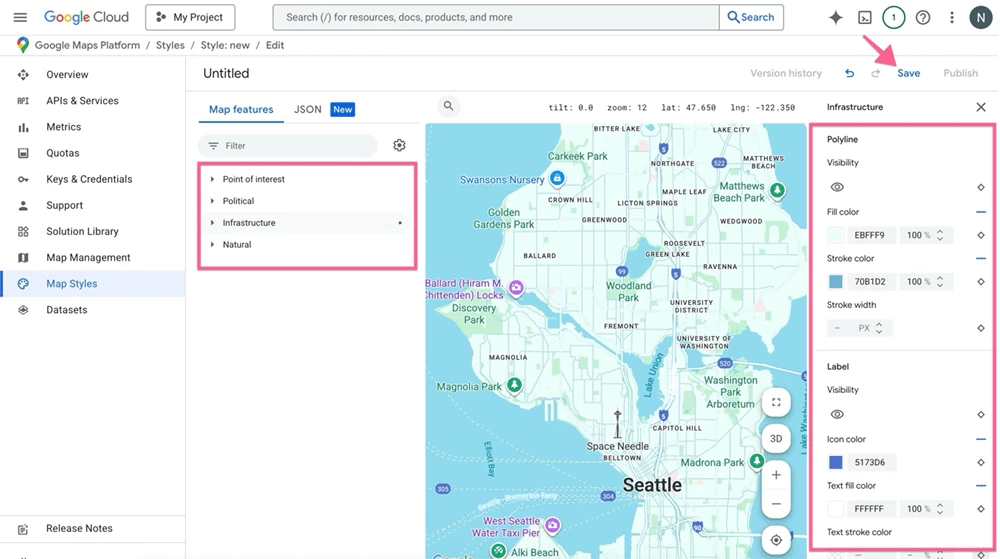Toggle Polyline visibility eye icon
The image size is (1000, 559).
pyautogui.click(x=837, y=187)
